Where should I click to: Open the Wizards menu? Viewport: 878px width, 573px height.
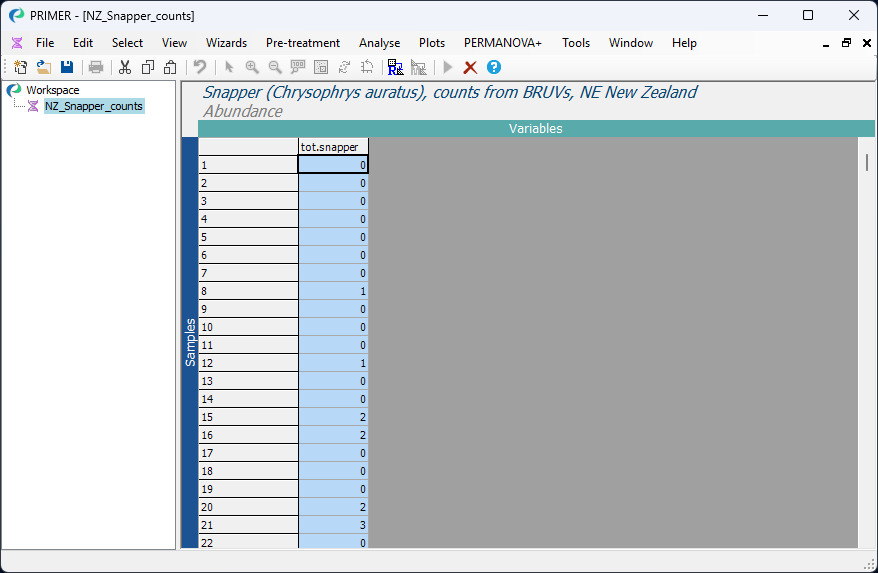coord(226,43)
